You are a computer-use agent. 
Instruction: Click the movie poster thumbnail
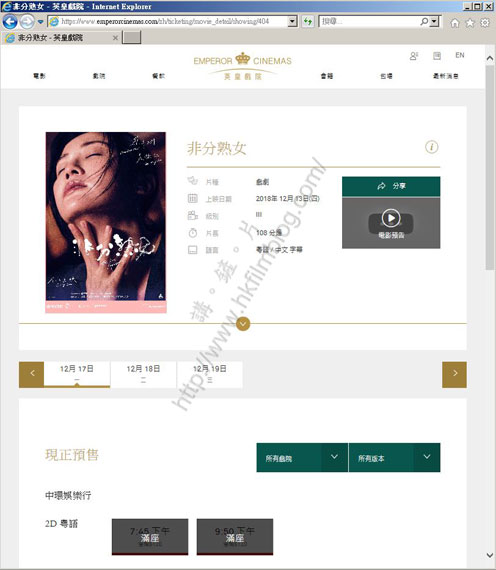[x=106, y=222]
